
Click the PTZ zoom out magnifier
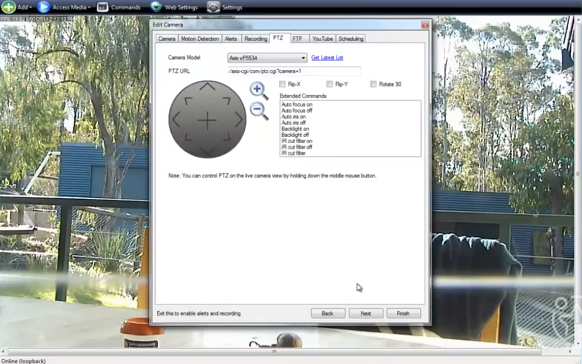click(259, 111)
